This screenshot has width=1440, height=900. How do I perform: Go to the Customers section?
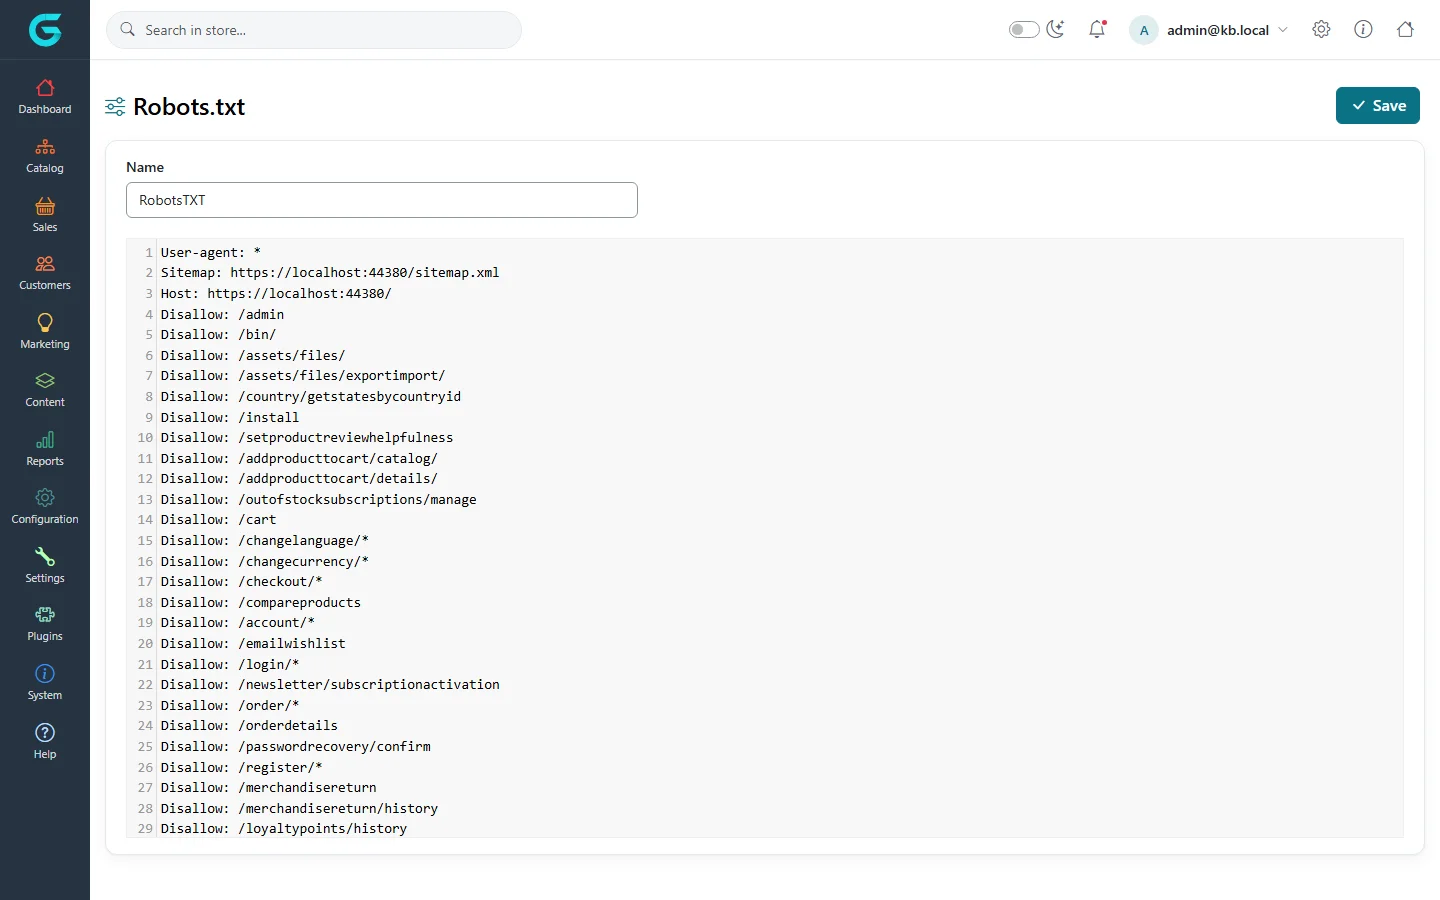pyautogui.click(x=45, y=273)
